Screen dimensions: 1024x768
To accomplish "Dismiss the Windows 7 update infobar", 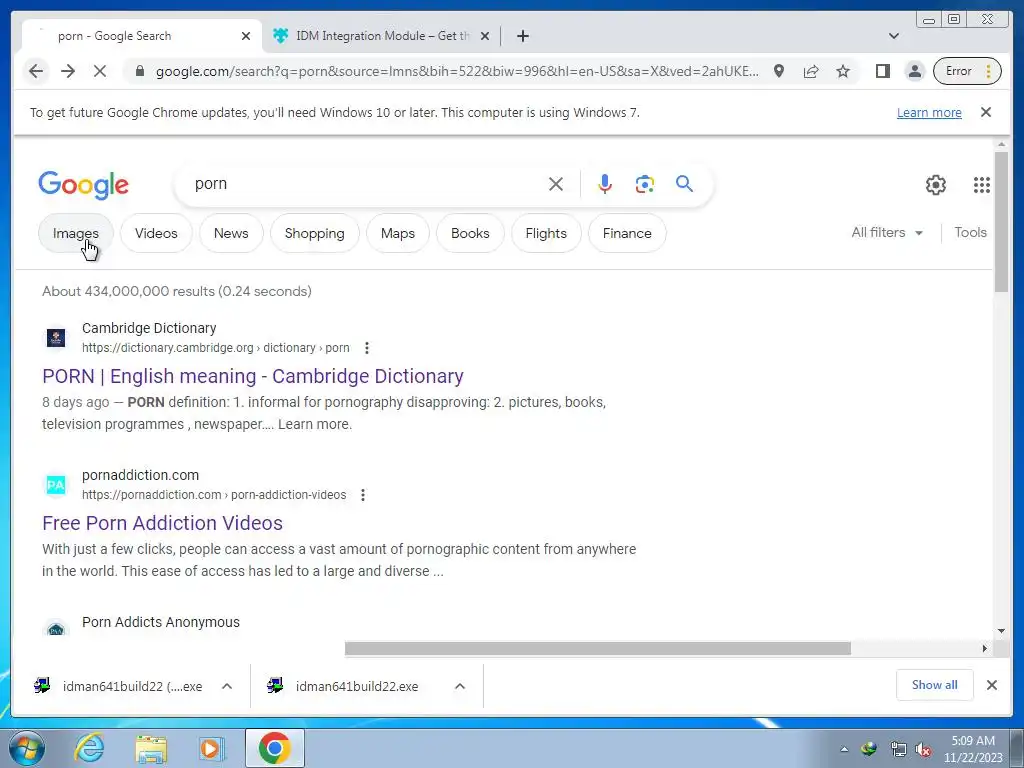I will (x=986, y=112).
